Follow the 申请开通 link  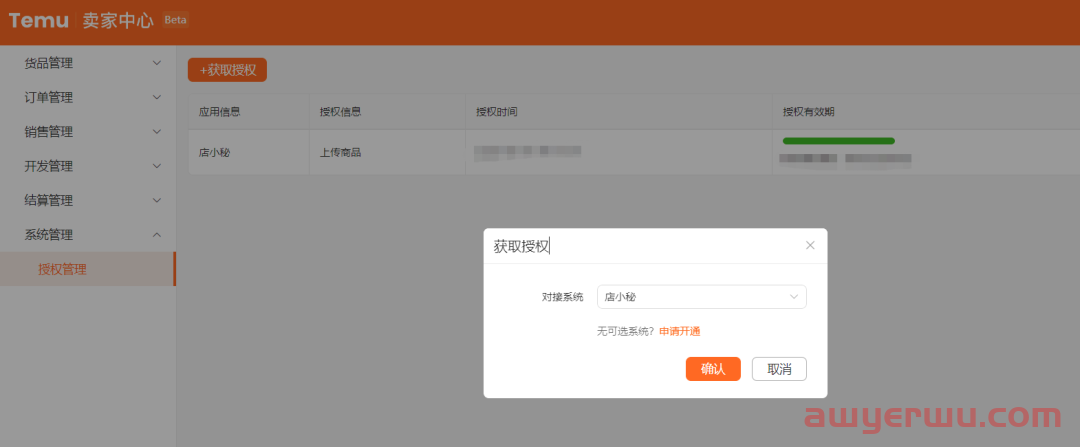[x=680, y=331]
